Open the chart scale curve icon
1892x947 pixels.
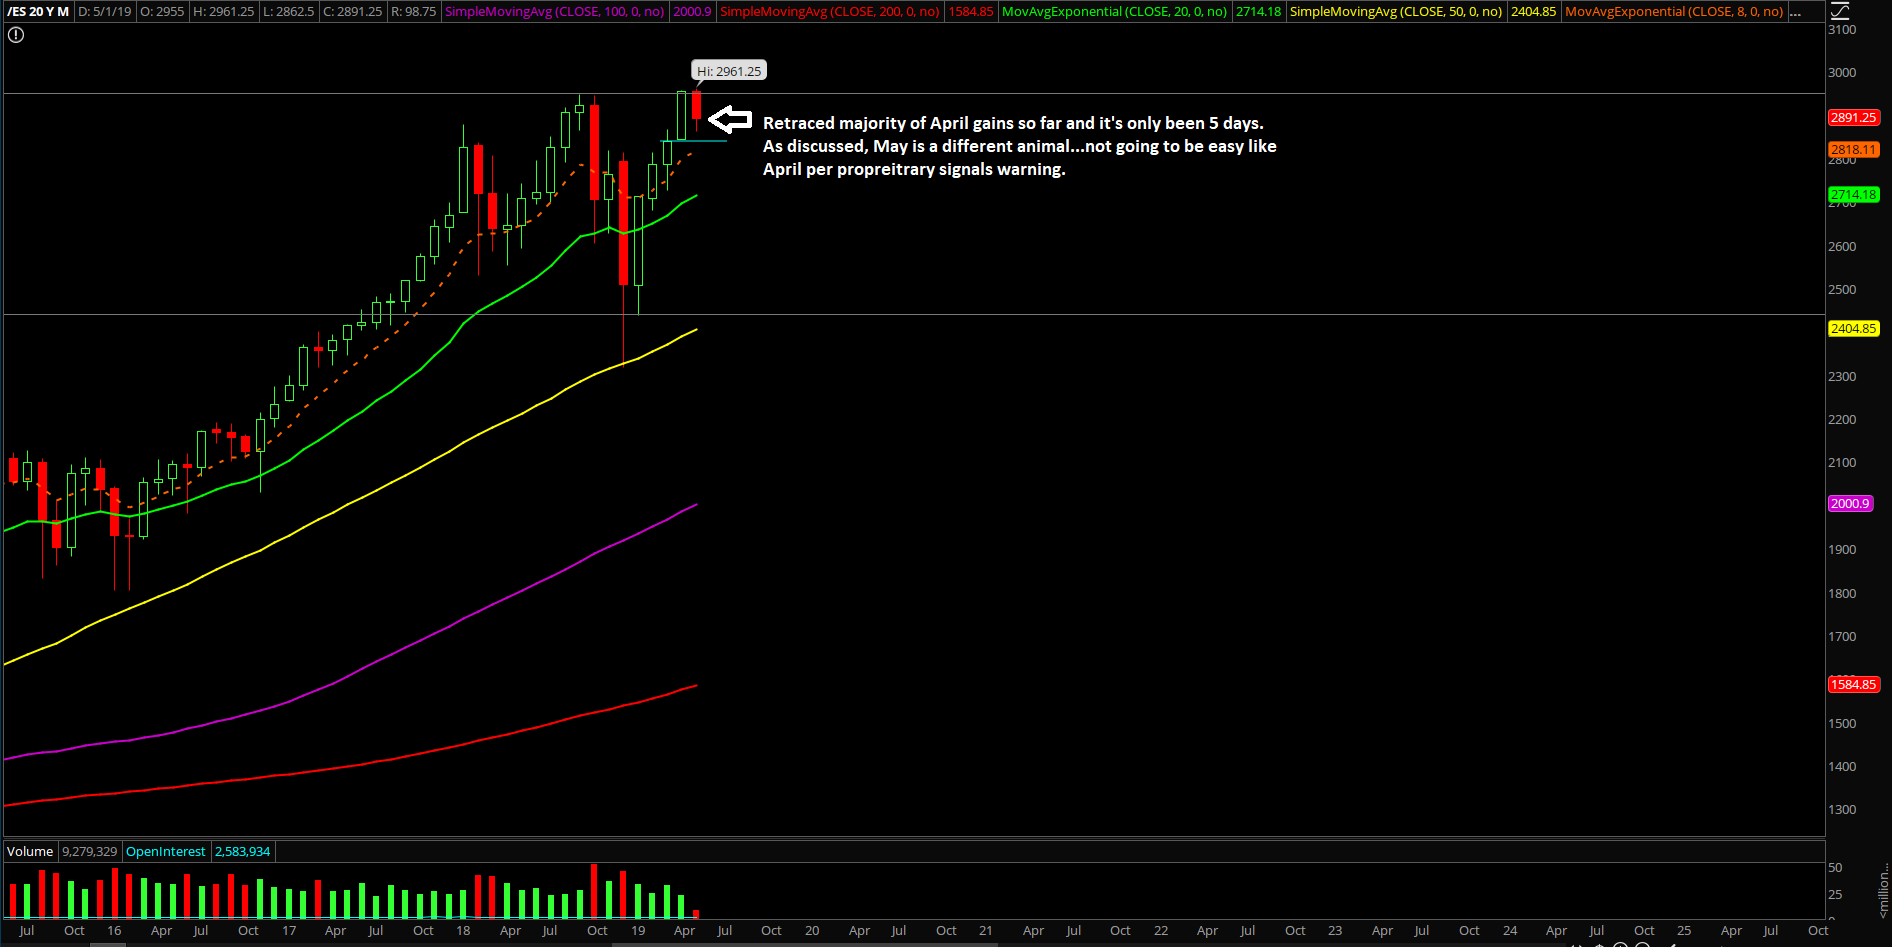point(1840,11)
